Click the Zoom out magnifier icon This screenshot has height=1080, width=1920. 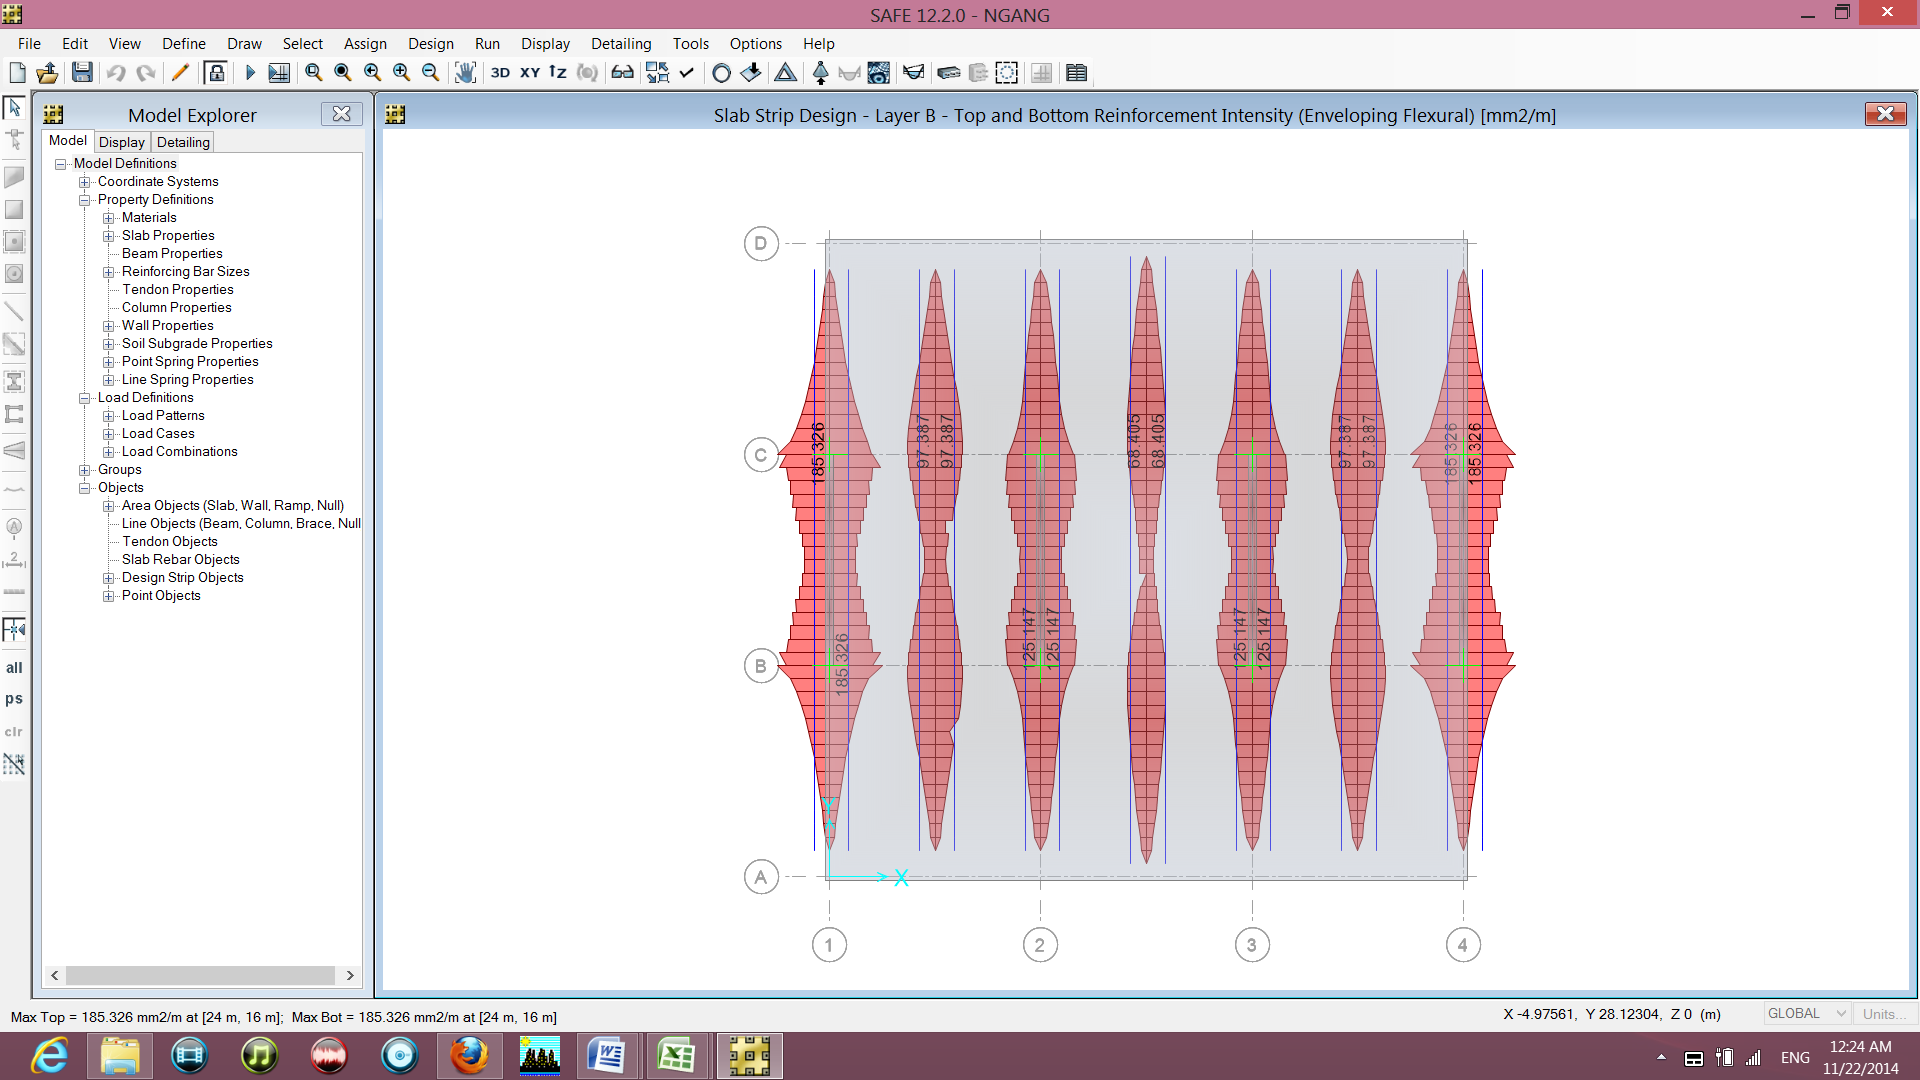[431, 73]
